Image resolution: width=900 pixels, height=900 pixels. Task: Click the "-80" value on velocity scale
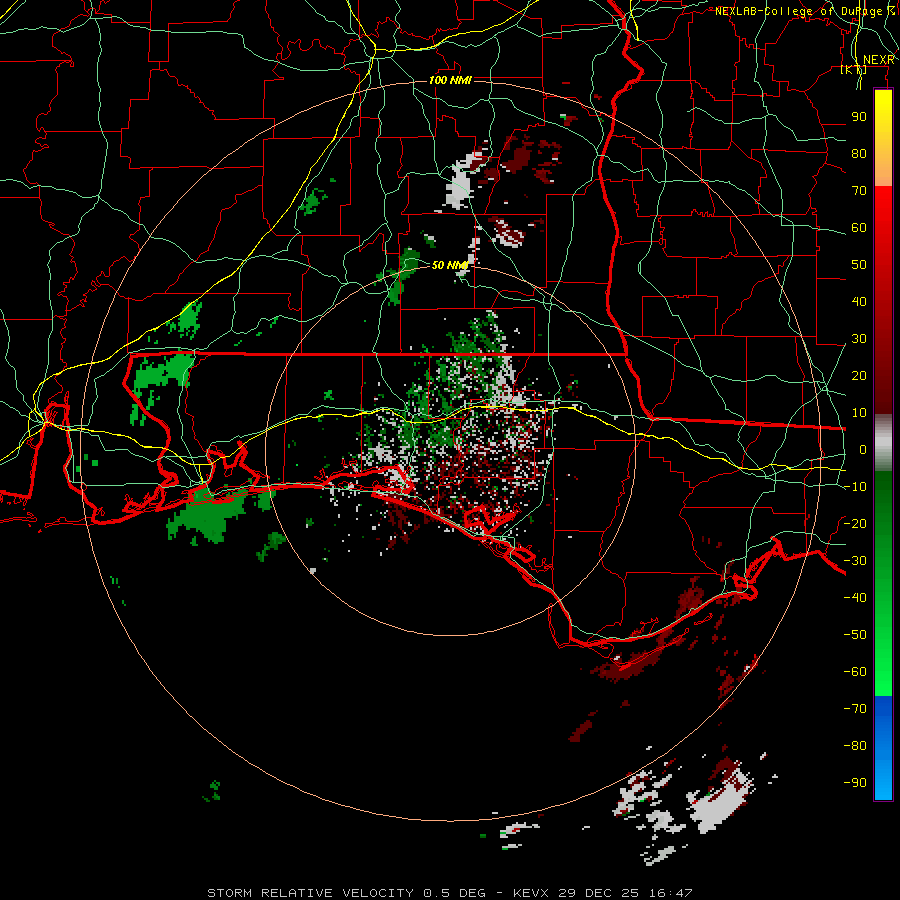coord(855,746)
